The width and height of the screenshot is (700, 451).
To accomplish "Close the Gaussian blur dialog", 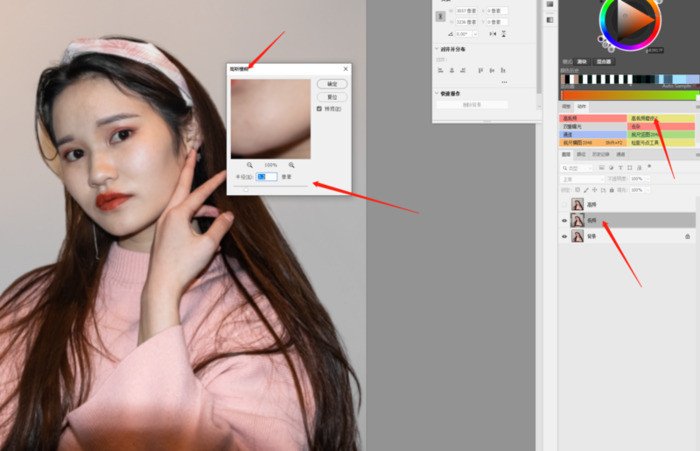I will pos(346,69).
